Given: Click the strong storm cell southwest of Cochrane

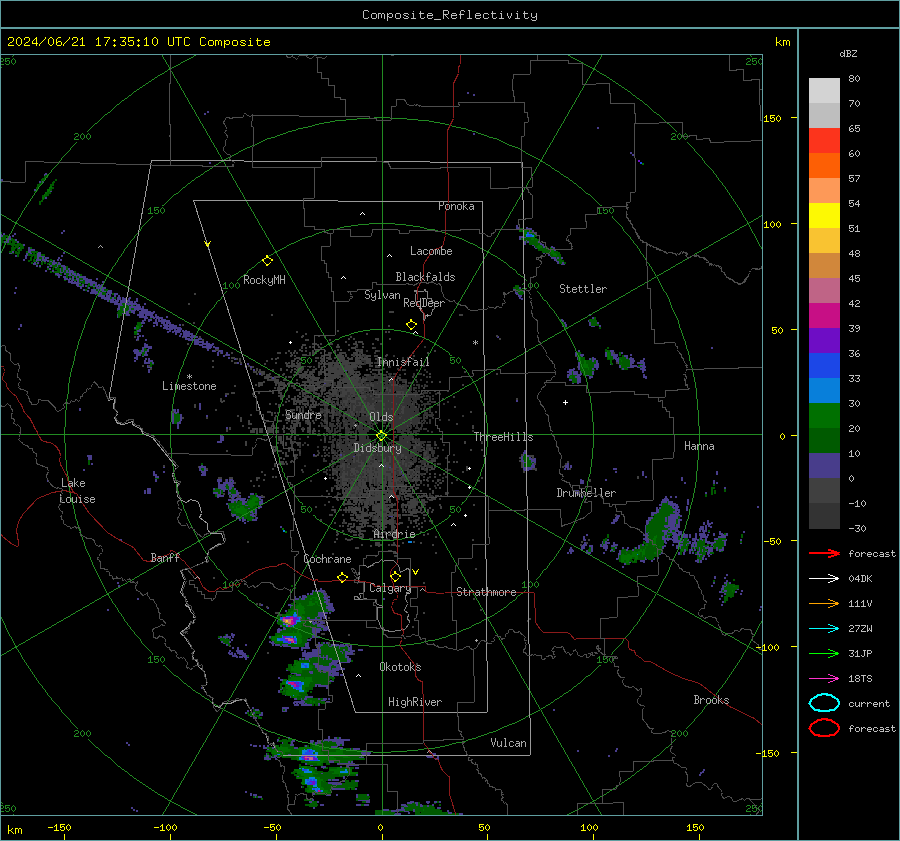Looking at the screenshot, I should tap(290, 621).
